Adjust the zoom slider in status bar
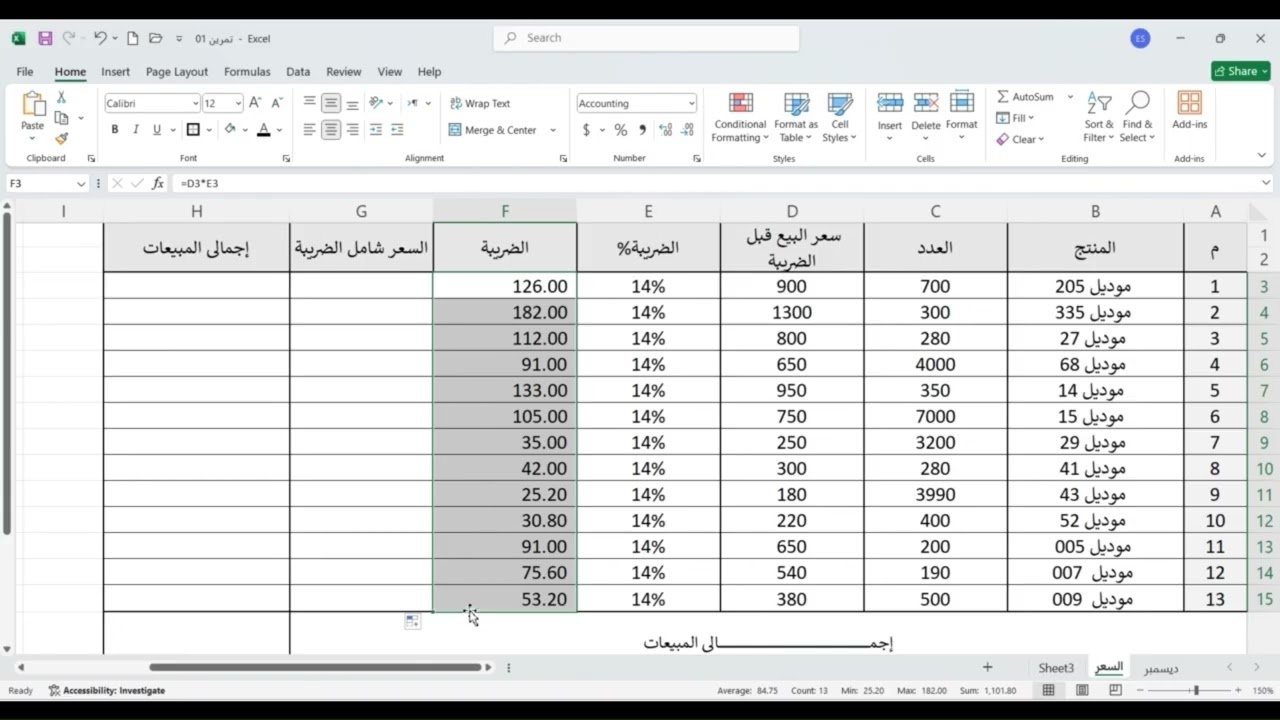 click(1195, 690)
